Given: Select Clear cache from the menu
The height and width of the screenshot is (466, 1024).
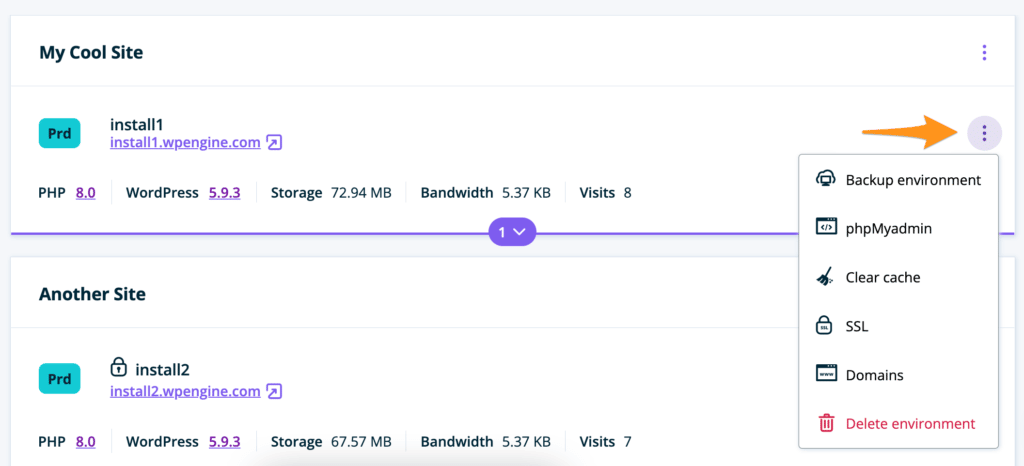Looking at the screenshot, I should pyautogui.click(x=882, y=277).
